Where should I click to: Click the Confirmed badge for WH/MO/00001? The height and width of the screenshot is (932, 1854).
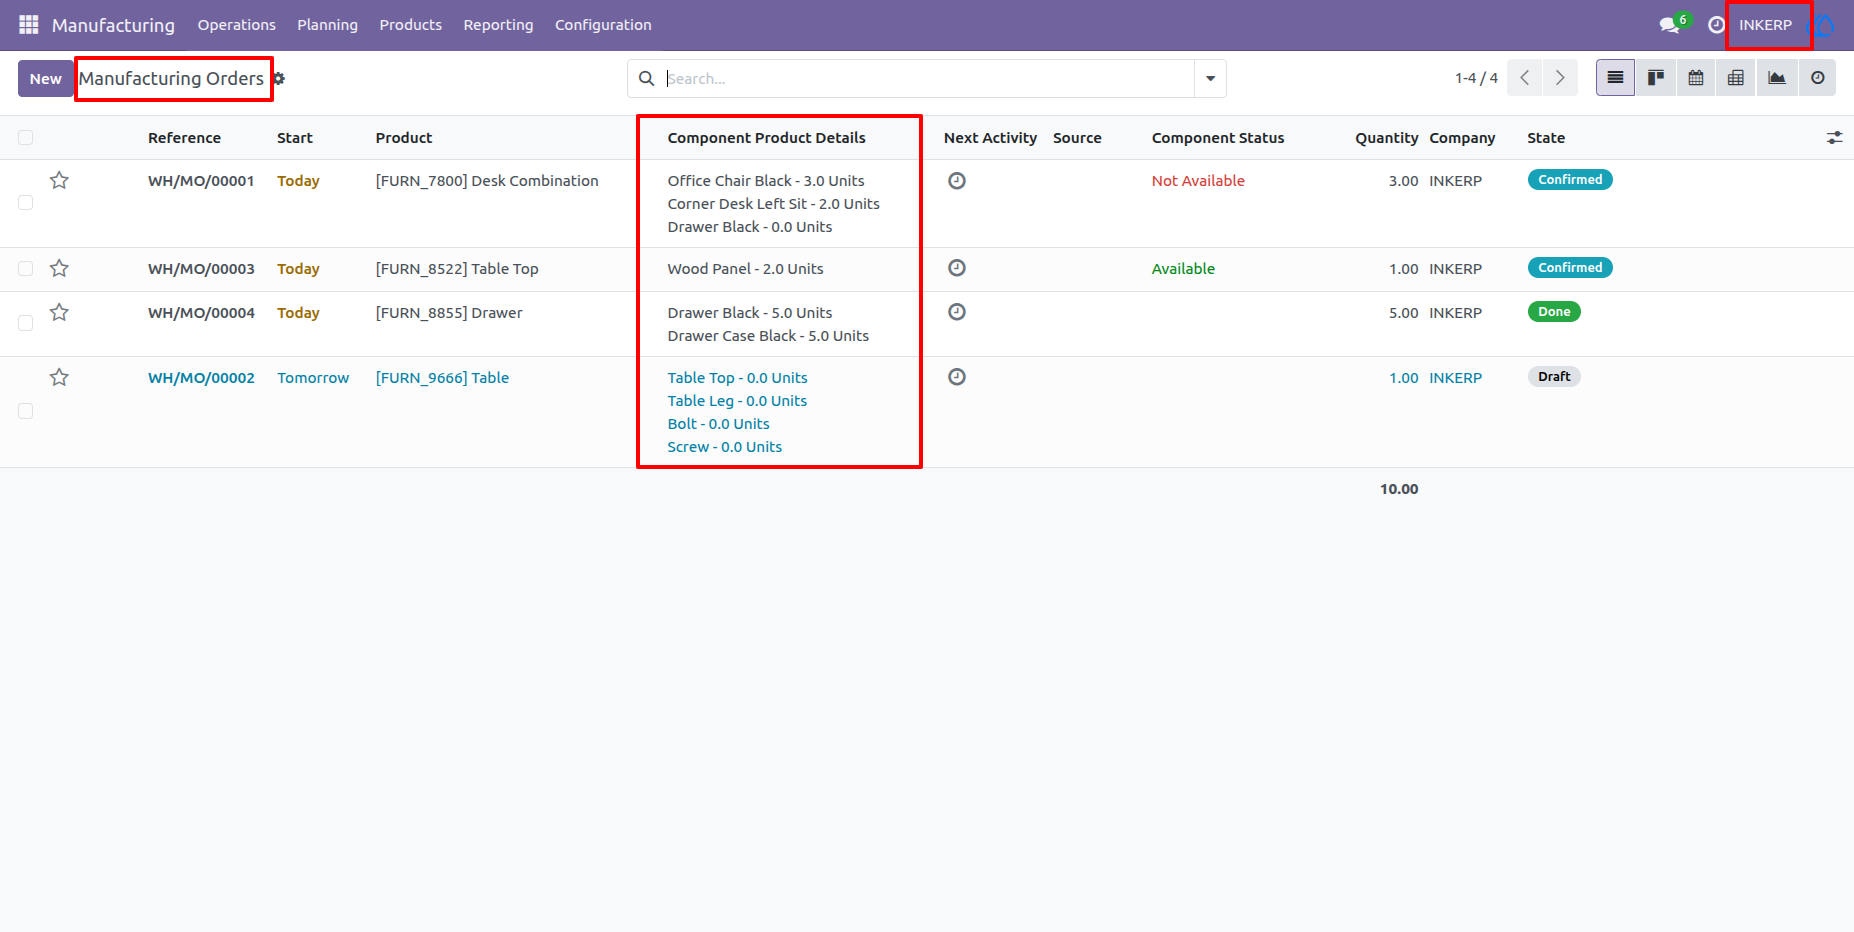click(x=1570, y=180)
